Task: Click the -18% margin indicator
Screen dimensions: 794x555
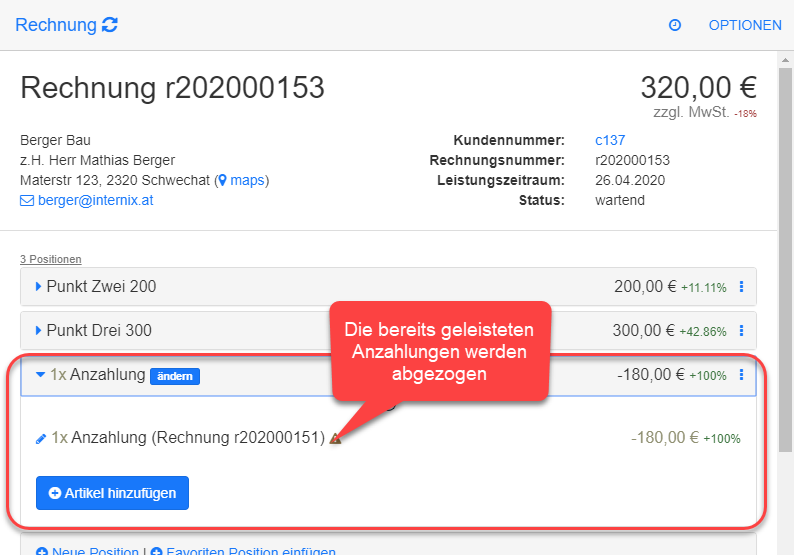Action: coord(745,114)
